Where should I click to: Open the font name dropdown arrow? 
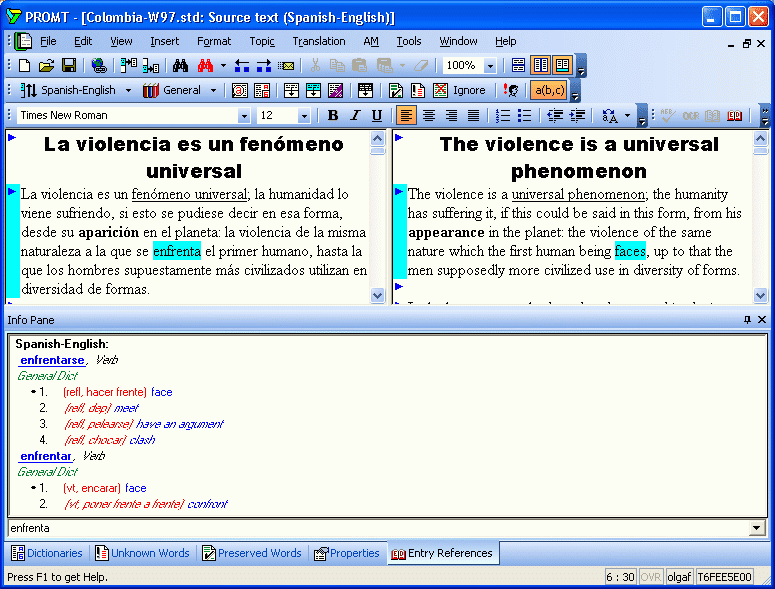point(244,117)
